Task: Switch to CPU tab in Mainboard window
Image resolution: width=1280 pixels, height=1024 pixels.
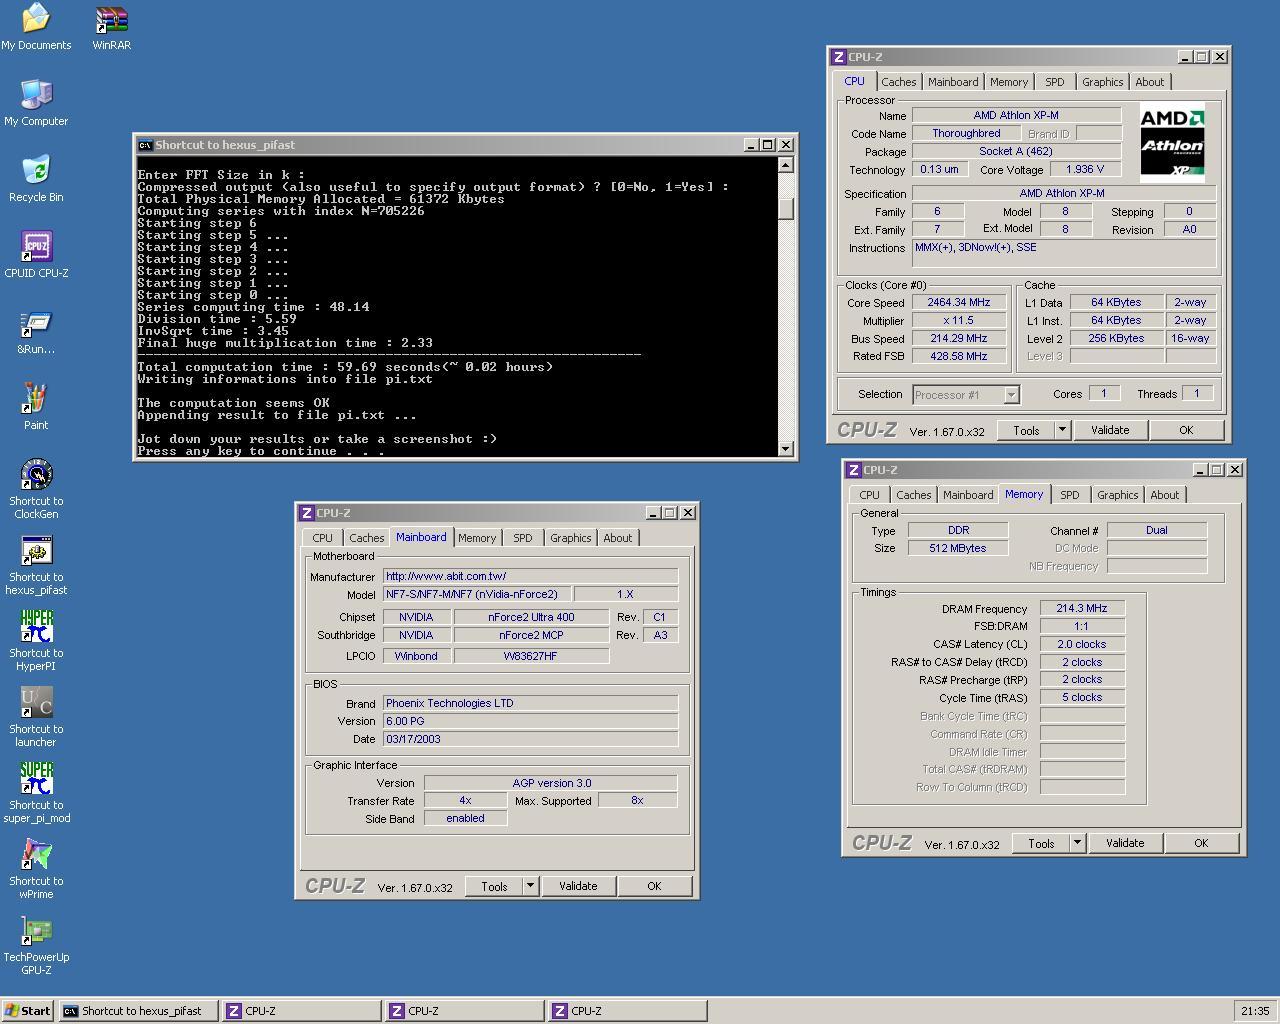Action: click(322, 539)
